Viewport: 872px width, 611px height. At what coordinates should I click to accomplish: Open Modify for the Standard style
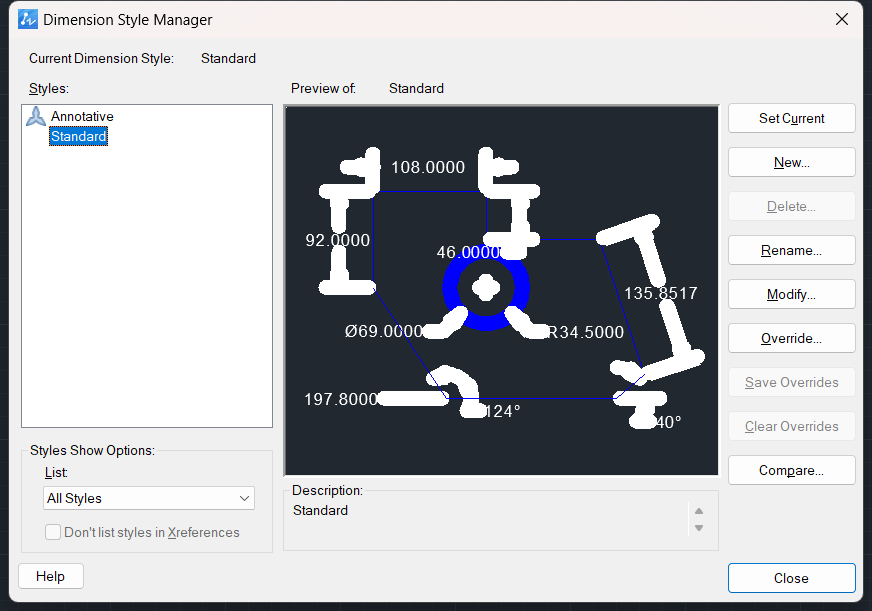click(x=791, y=294)
